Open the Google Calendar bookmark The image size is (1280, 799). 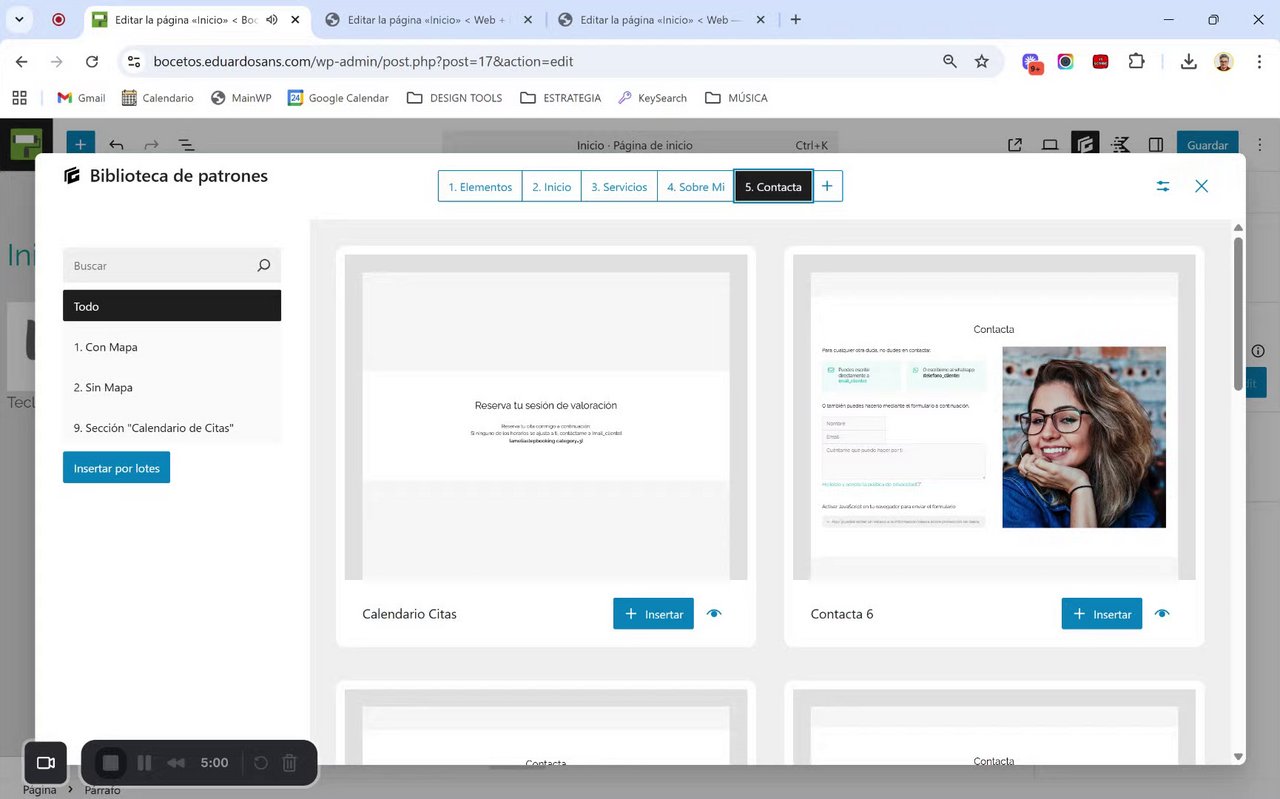coord(338,98)
